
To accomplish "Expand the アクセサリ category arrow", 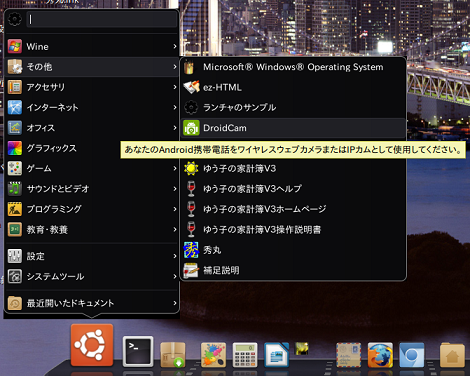I will pyautogui.click(x=175, y=87).
